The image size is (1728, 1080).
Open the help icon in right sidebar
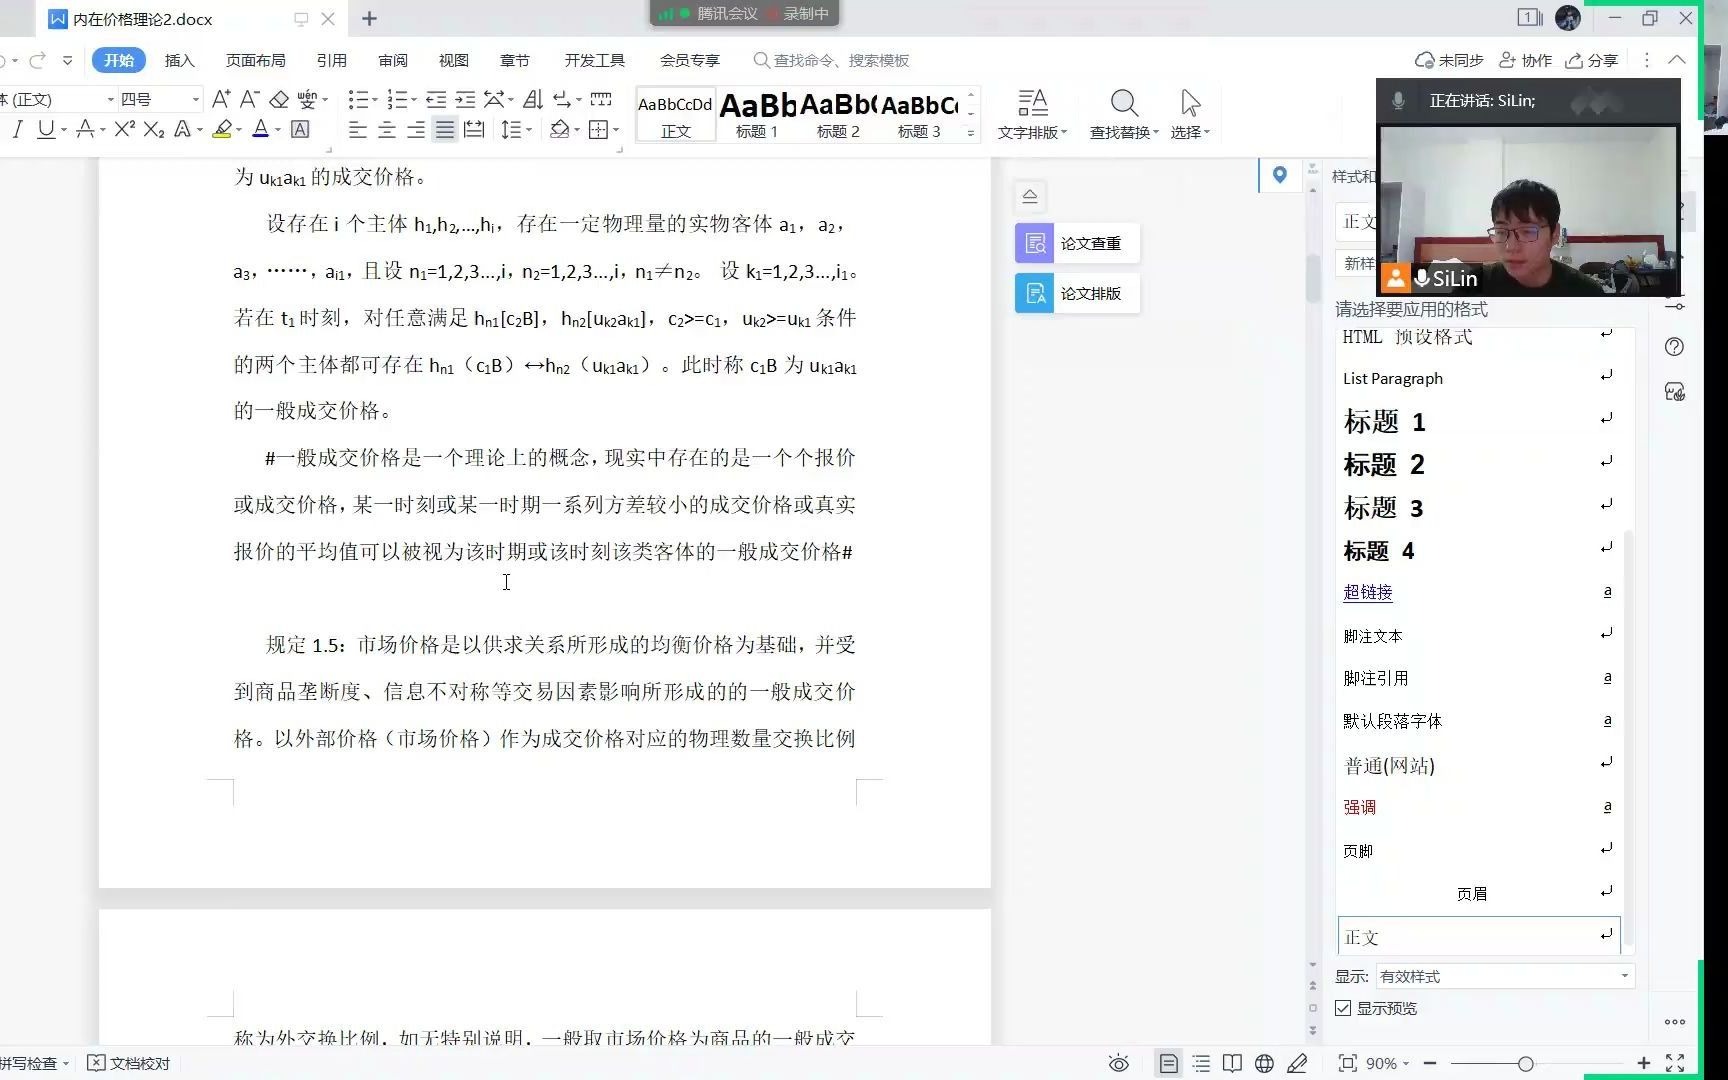click(x=1675, y=347)
